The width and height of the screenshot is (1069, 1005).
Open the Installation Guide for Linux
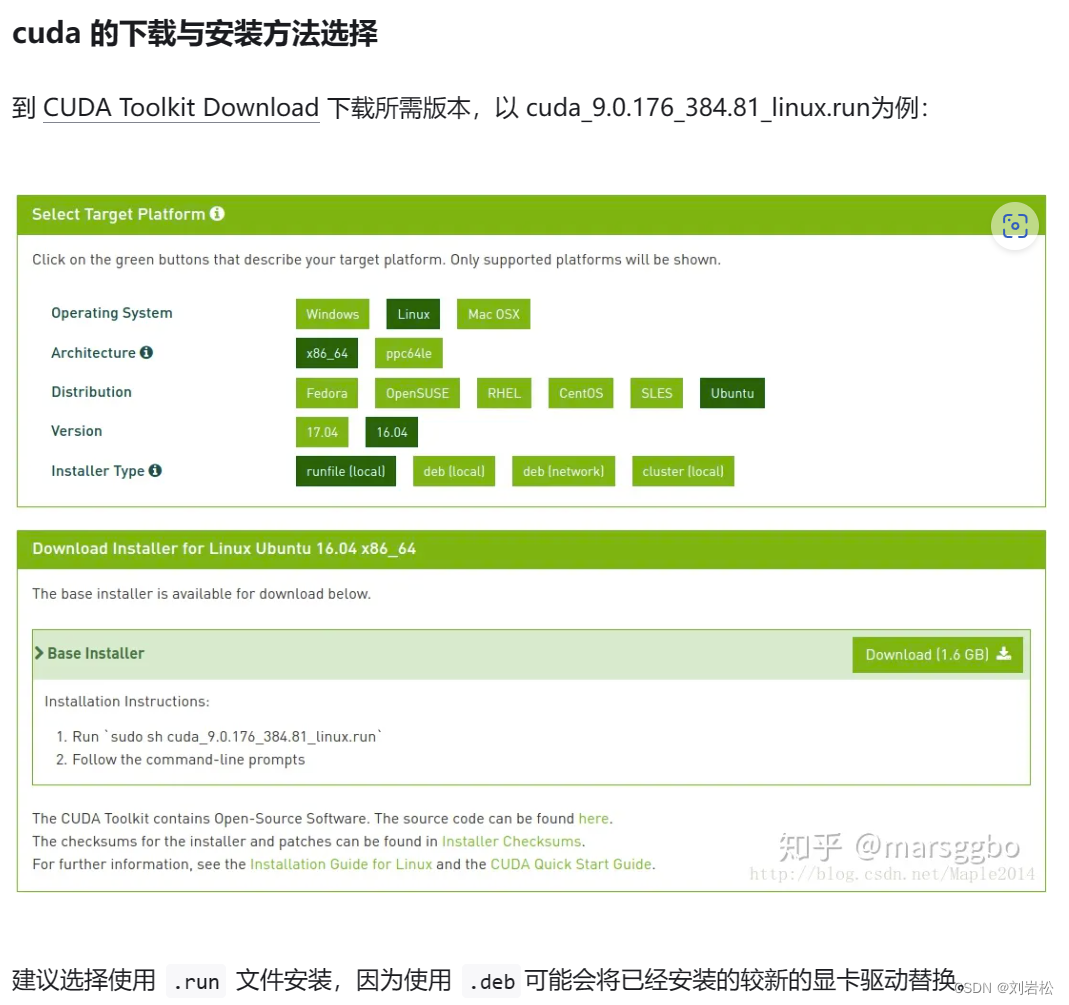click(x=340, y=864)
